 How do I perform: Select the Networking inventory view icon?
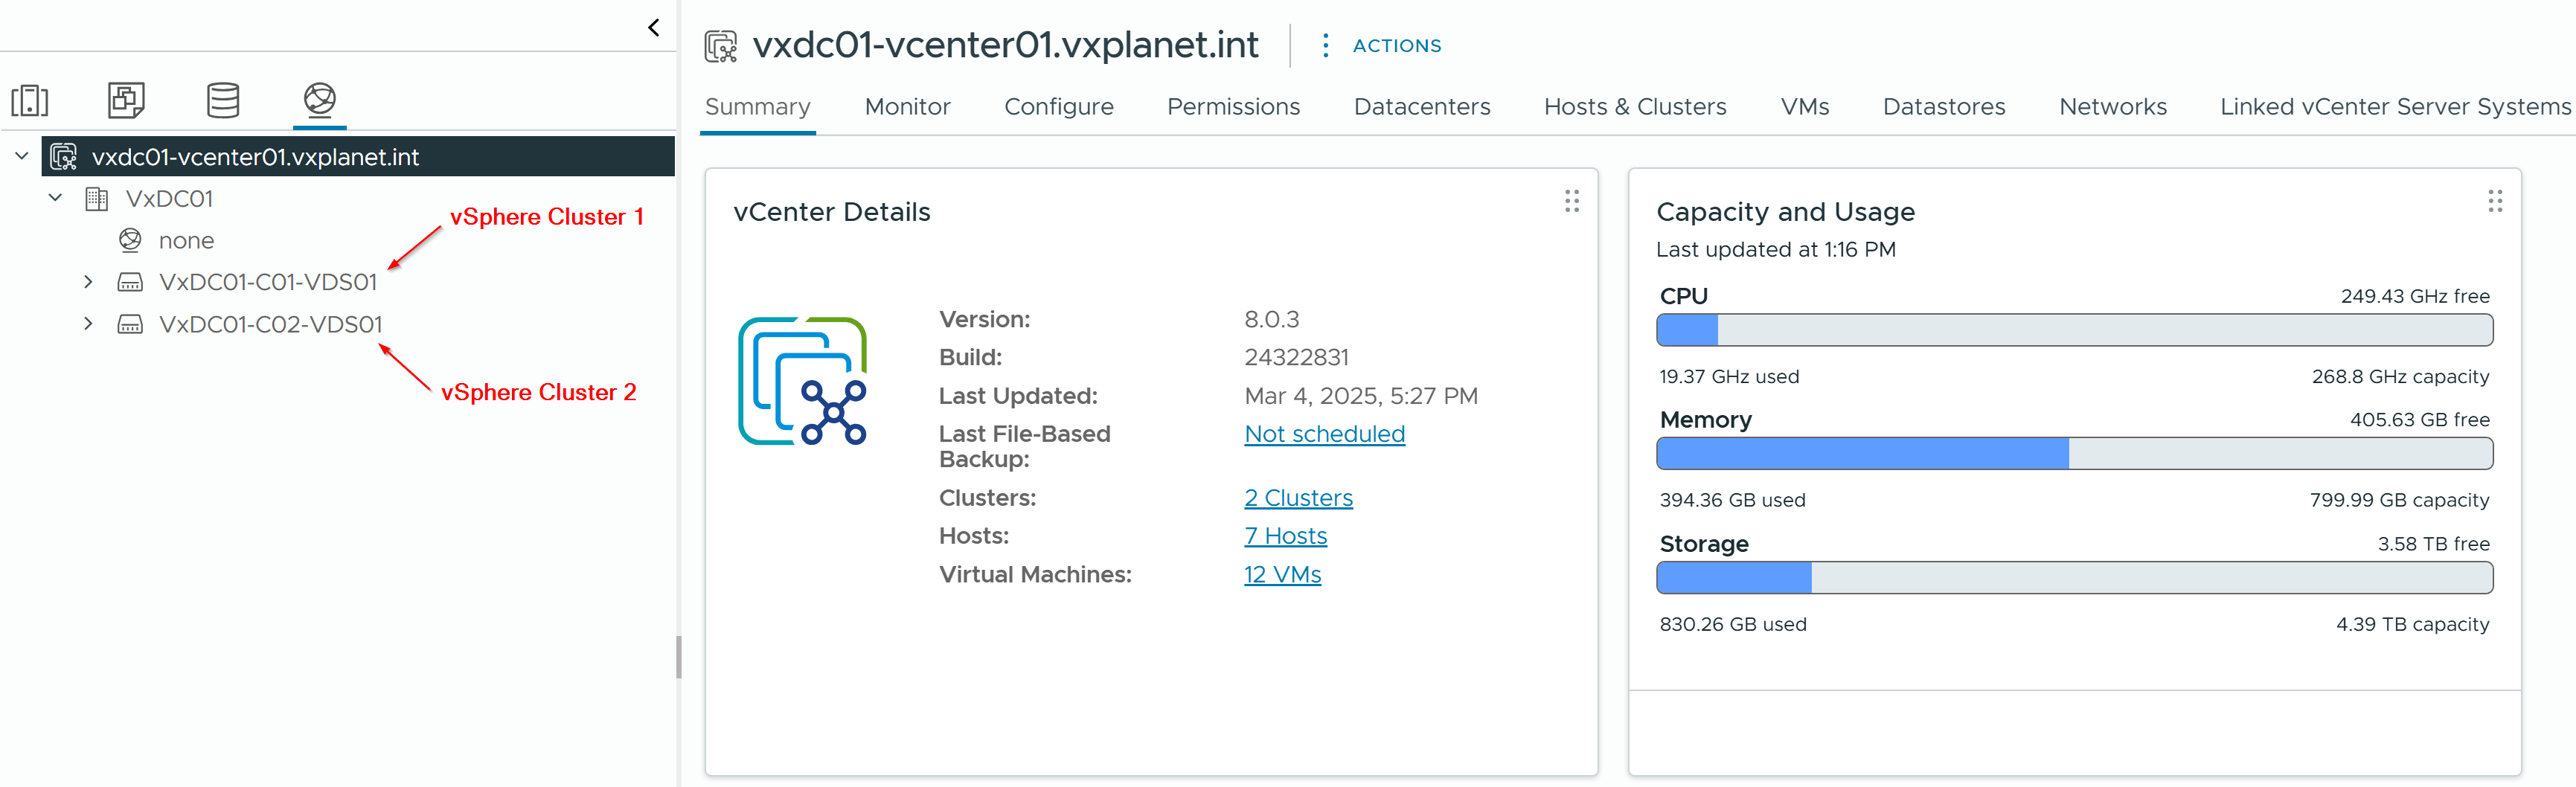(319, 100)
